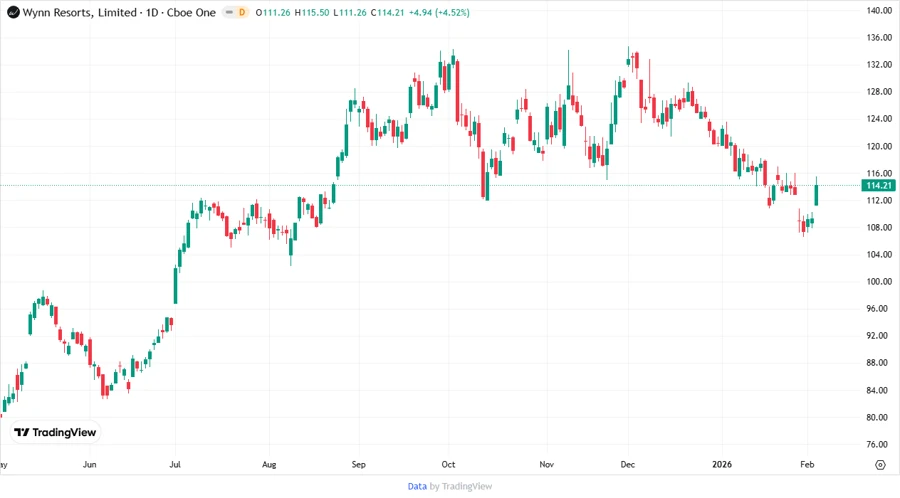Click the Sep label on time axis
The image size is (900, 498).
[x=359, y=465]
